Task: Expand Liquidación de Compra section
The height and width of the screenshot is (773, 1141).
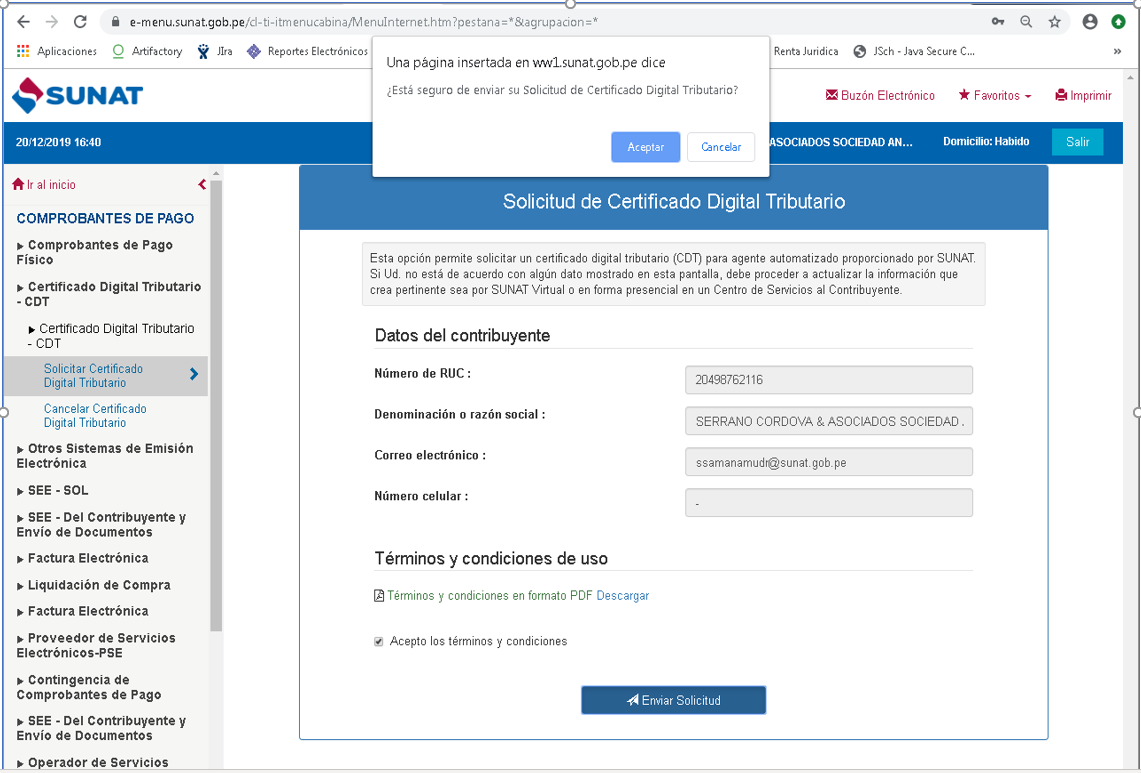Action: [98, 585]
